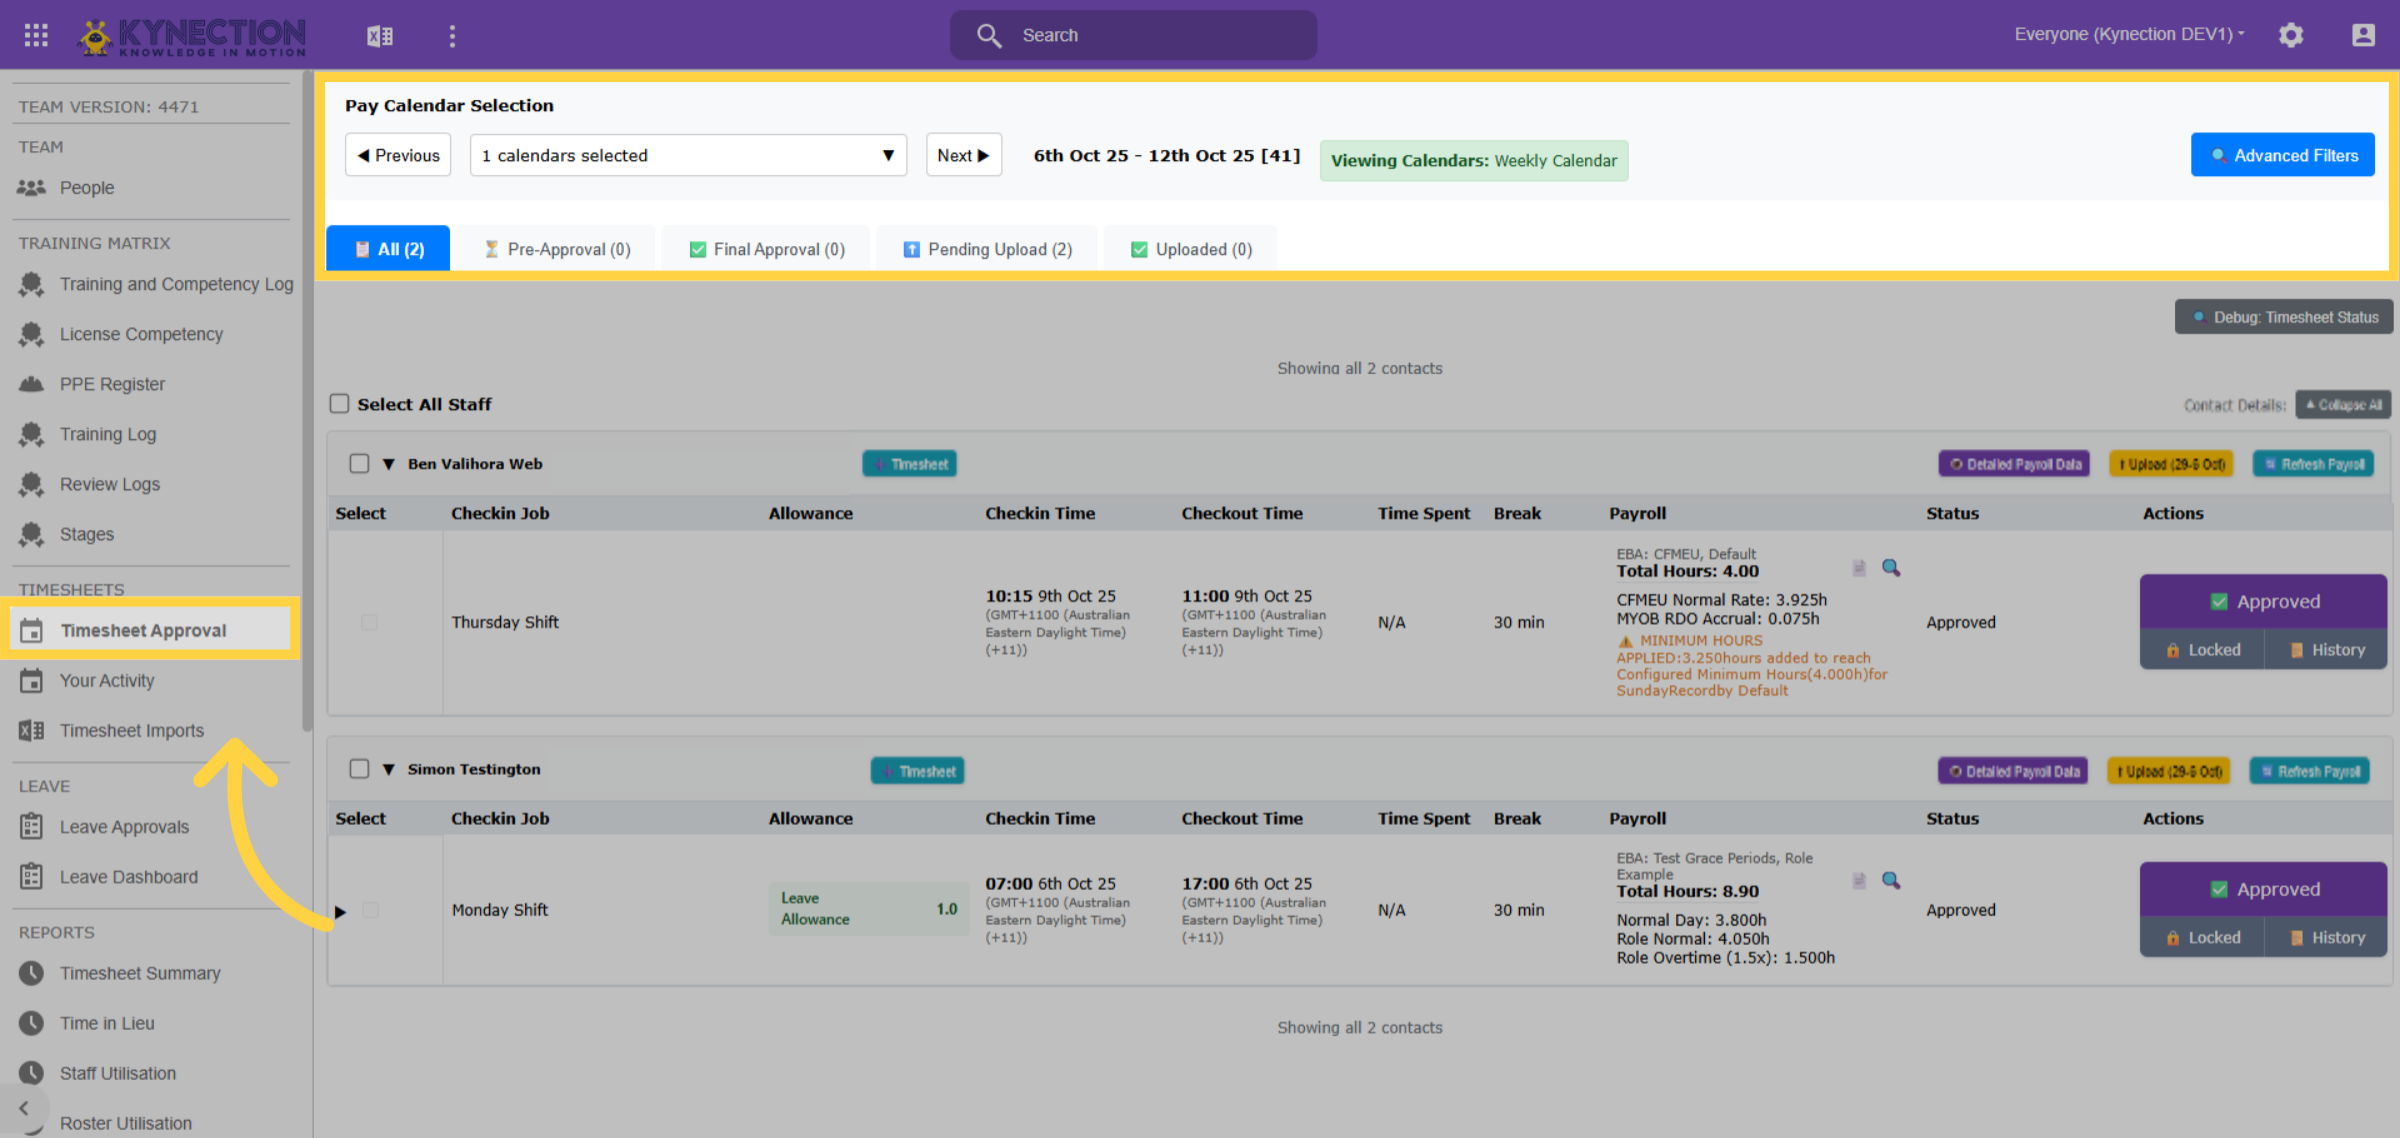Open Advanced Filters
This screenshot has width=2400, height=1138.
(x=2283, y=155)
